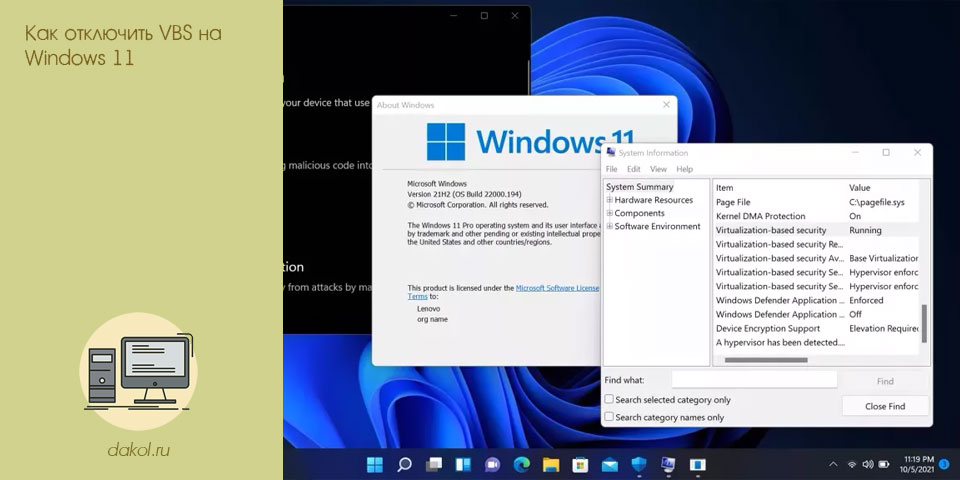Click the Find button
960x480 pixels.
pyautogui.click(x=885, y=381)
